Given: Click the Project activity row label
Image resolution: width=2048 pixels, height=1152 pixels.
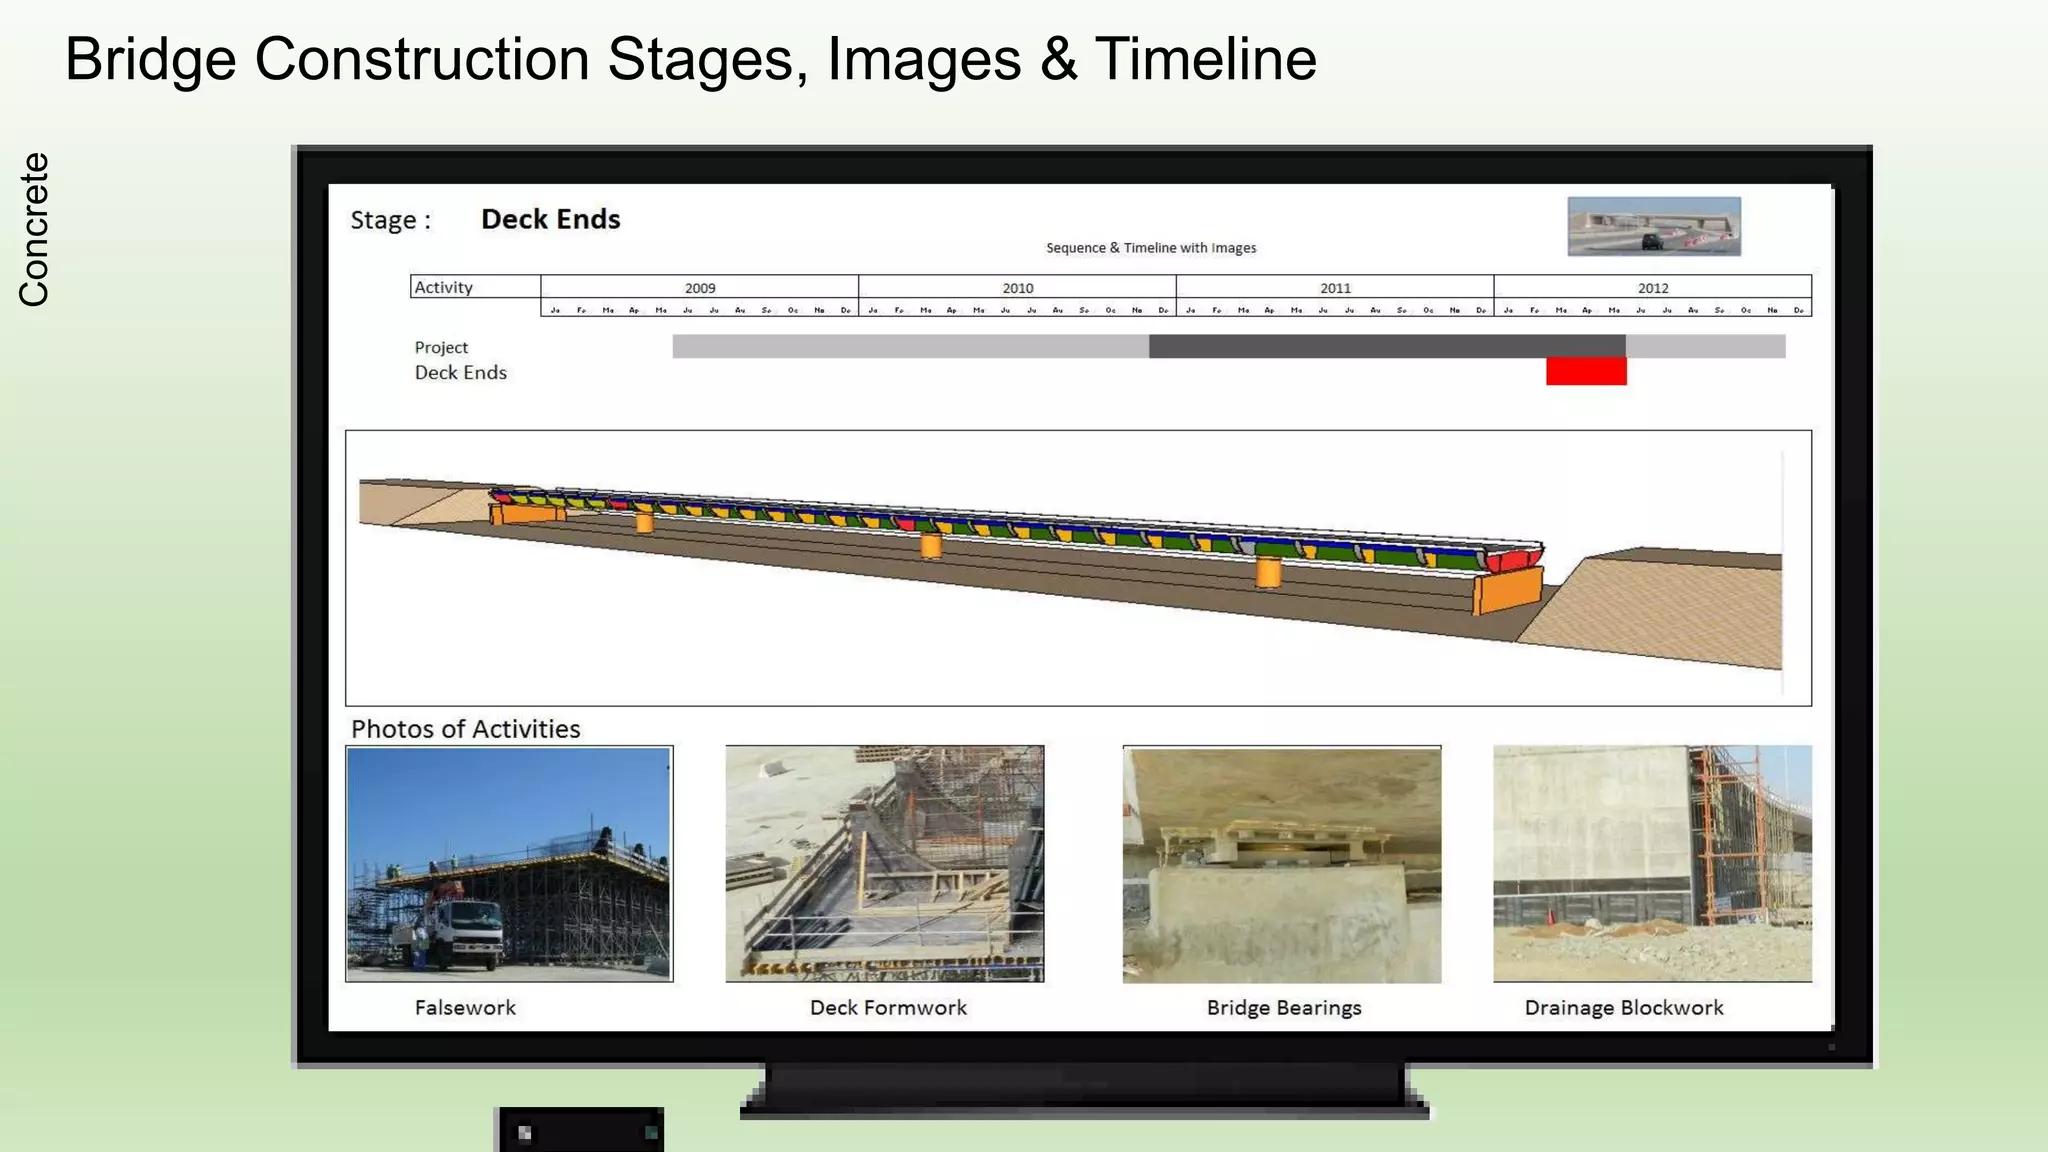Looking at the screenshot, I should (x=441, y=347).
